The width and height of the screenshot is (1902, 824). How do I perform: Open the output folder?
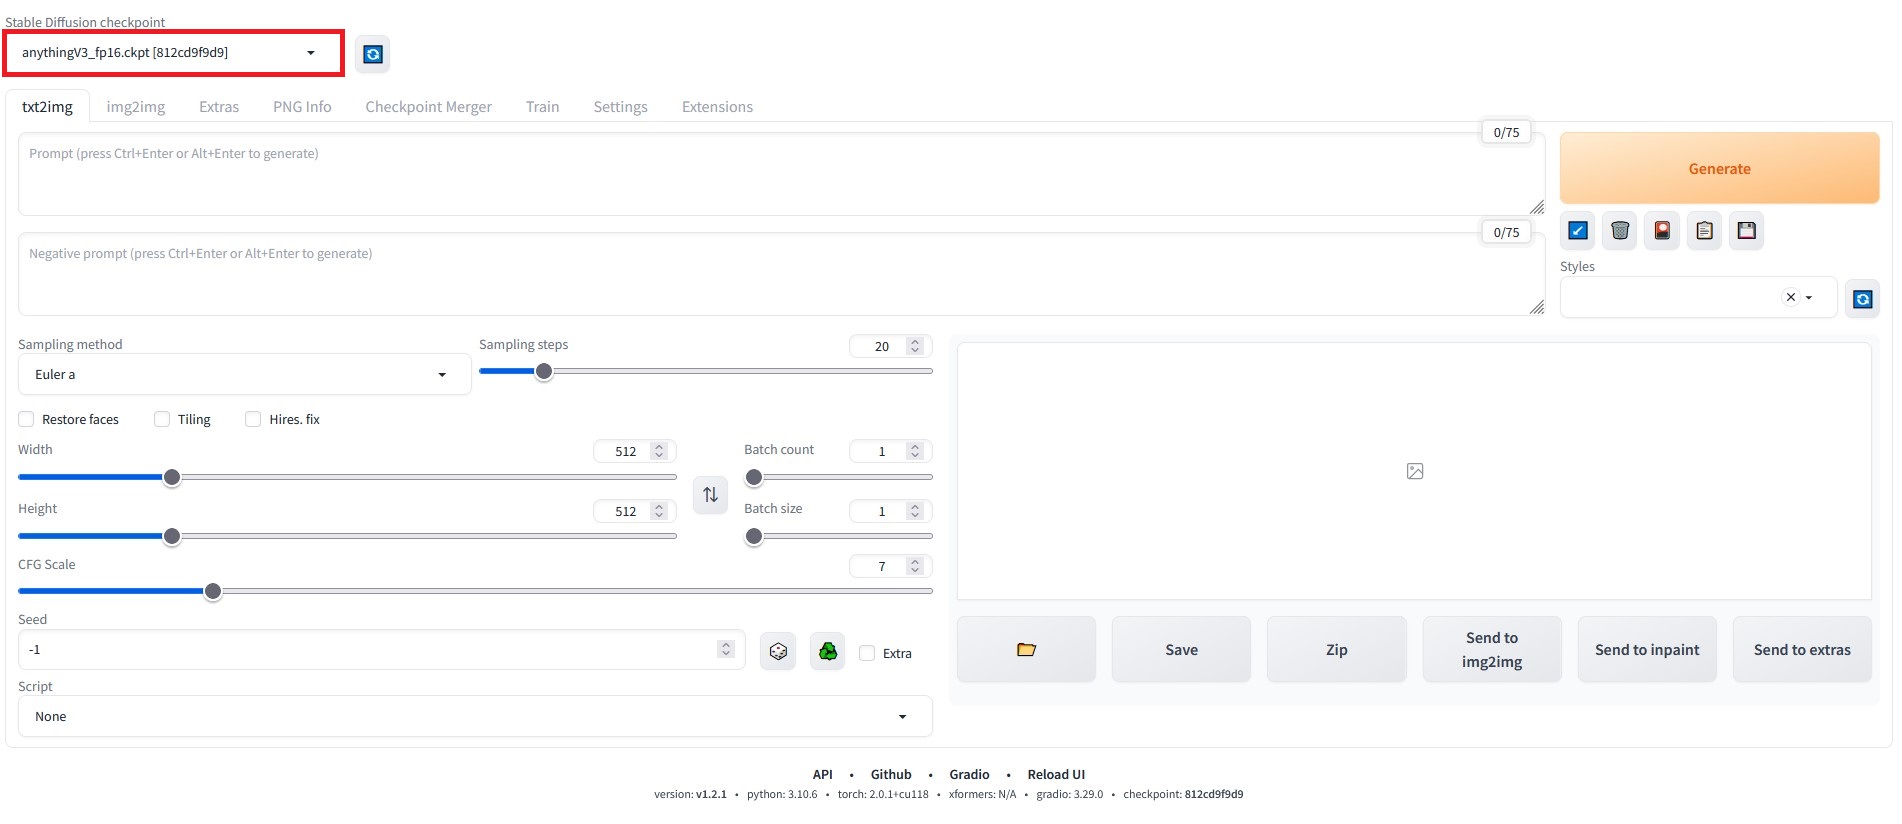[x=1026, y=650]
